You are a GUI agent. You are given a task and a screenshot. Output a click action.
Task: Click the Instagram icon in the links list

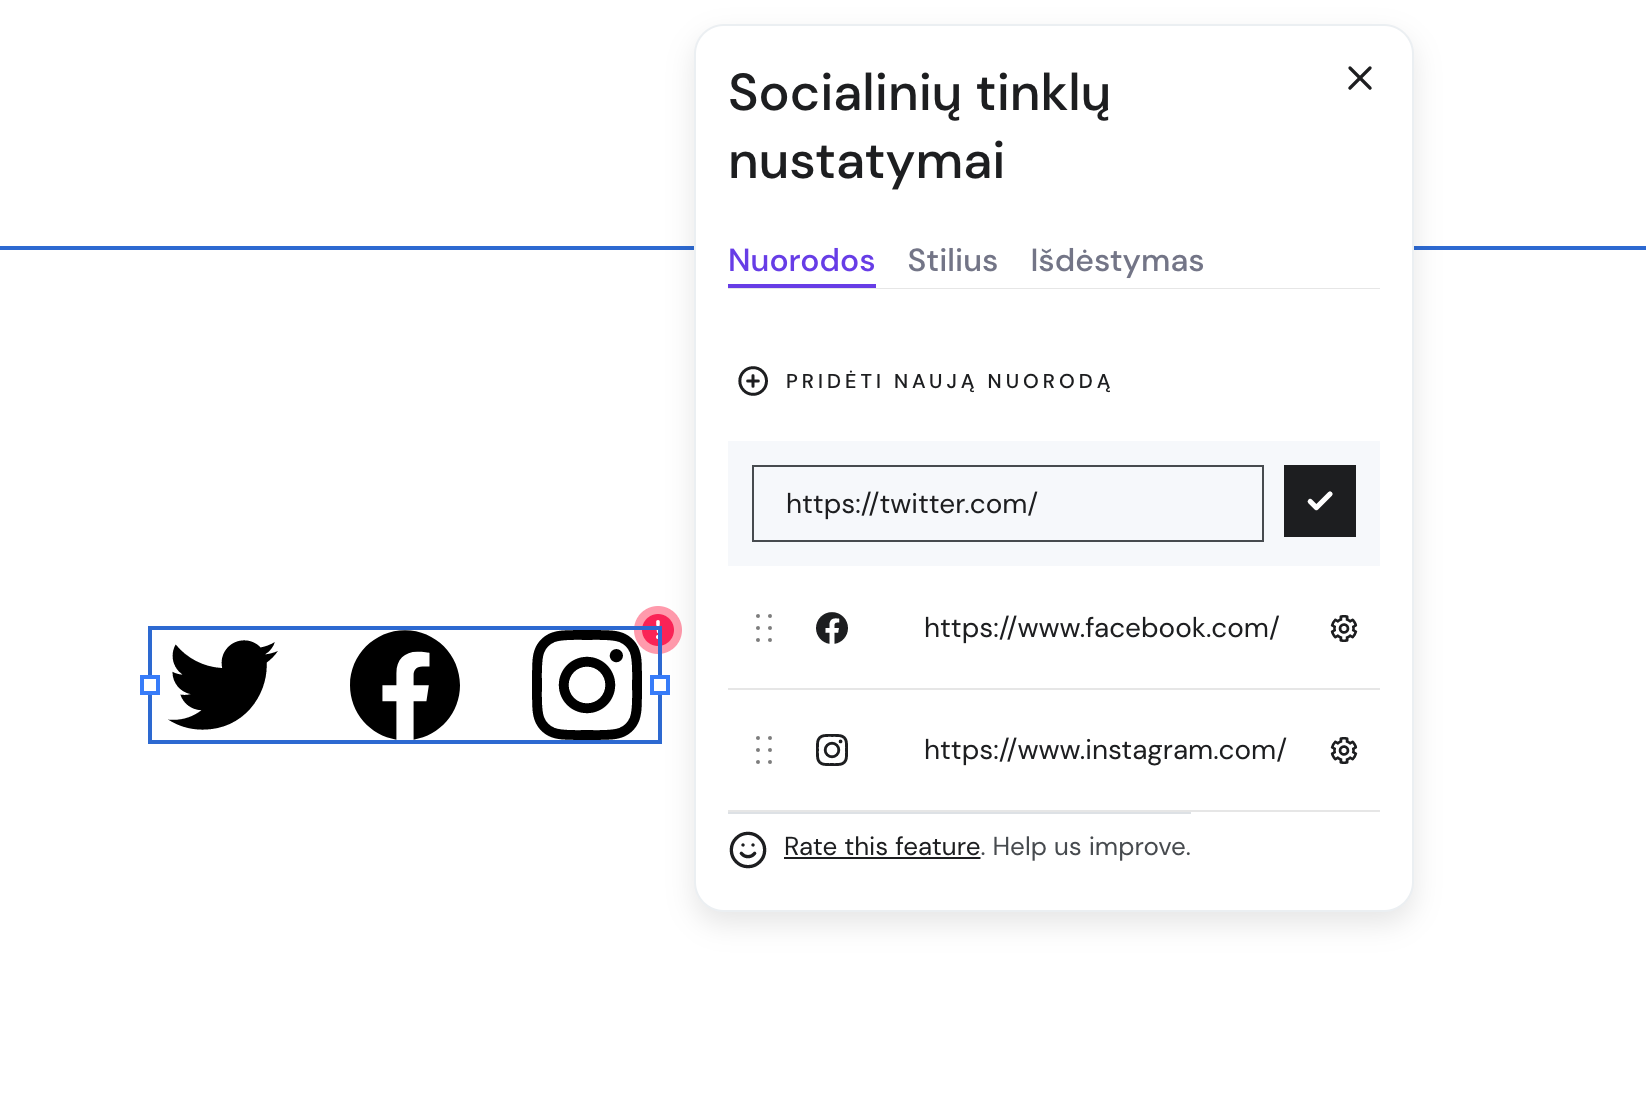tap(833, 750)
